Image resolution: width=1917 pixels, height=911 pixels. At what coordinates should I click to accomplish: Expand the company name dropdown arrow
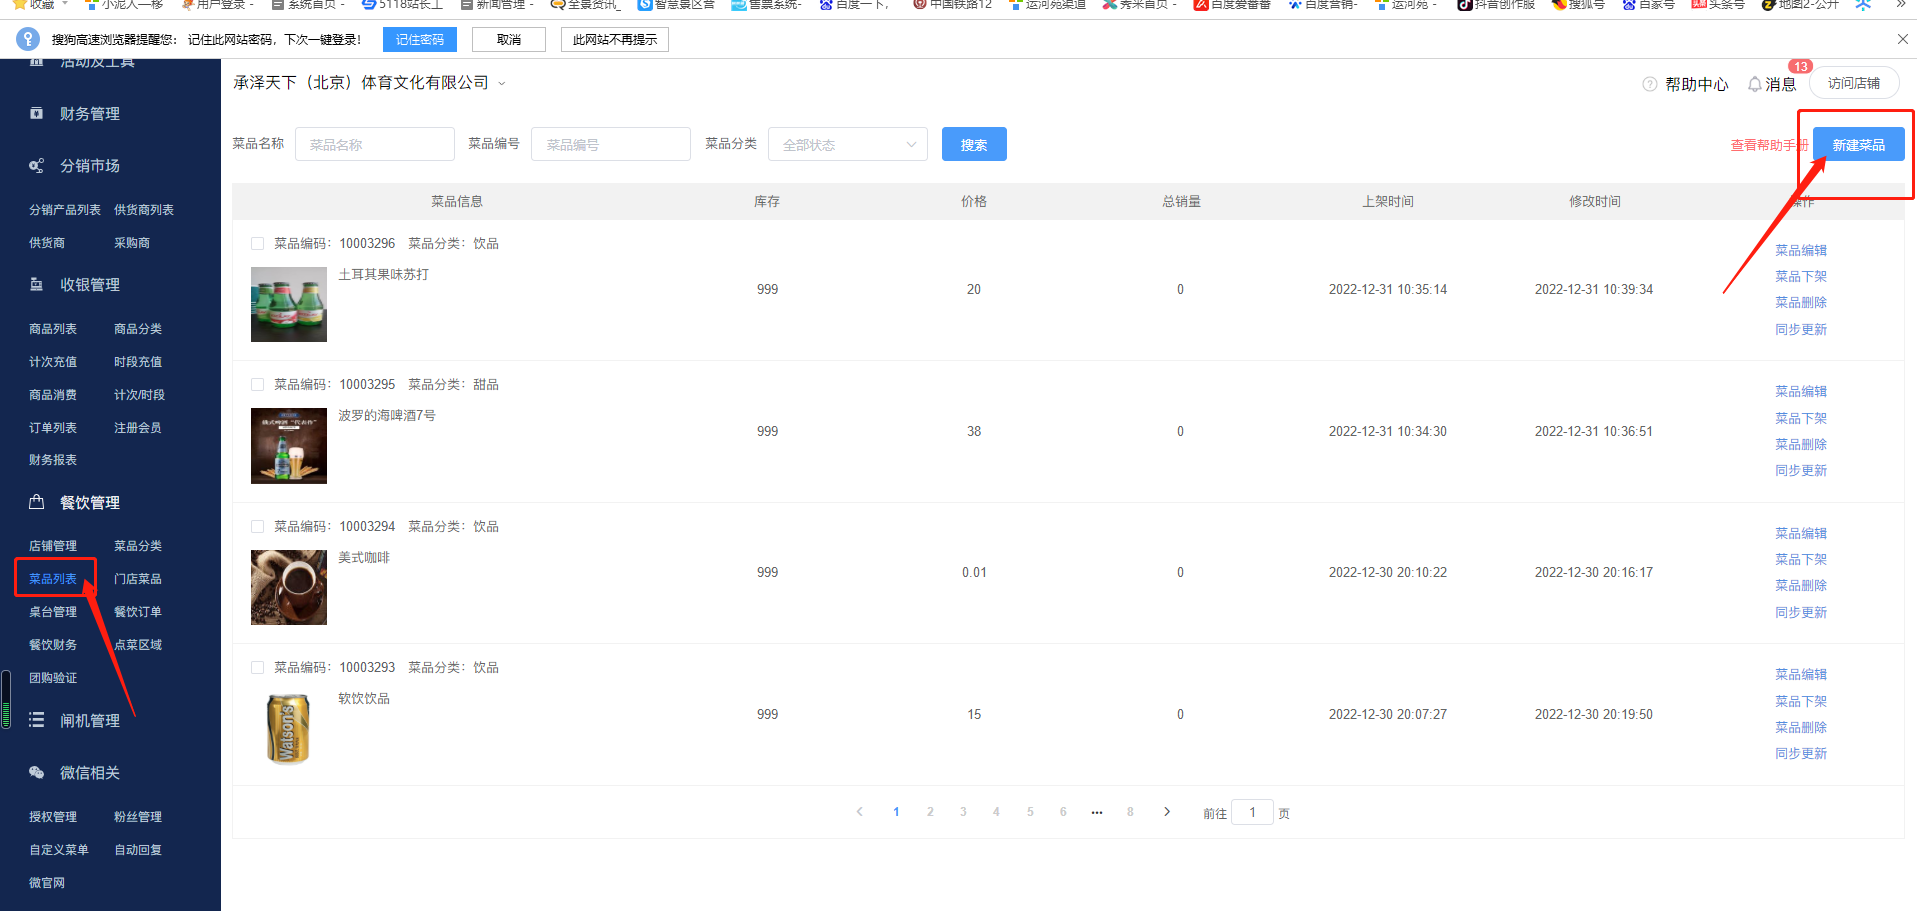tap(502, 83)
